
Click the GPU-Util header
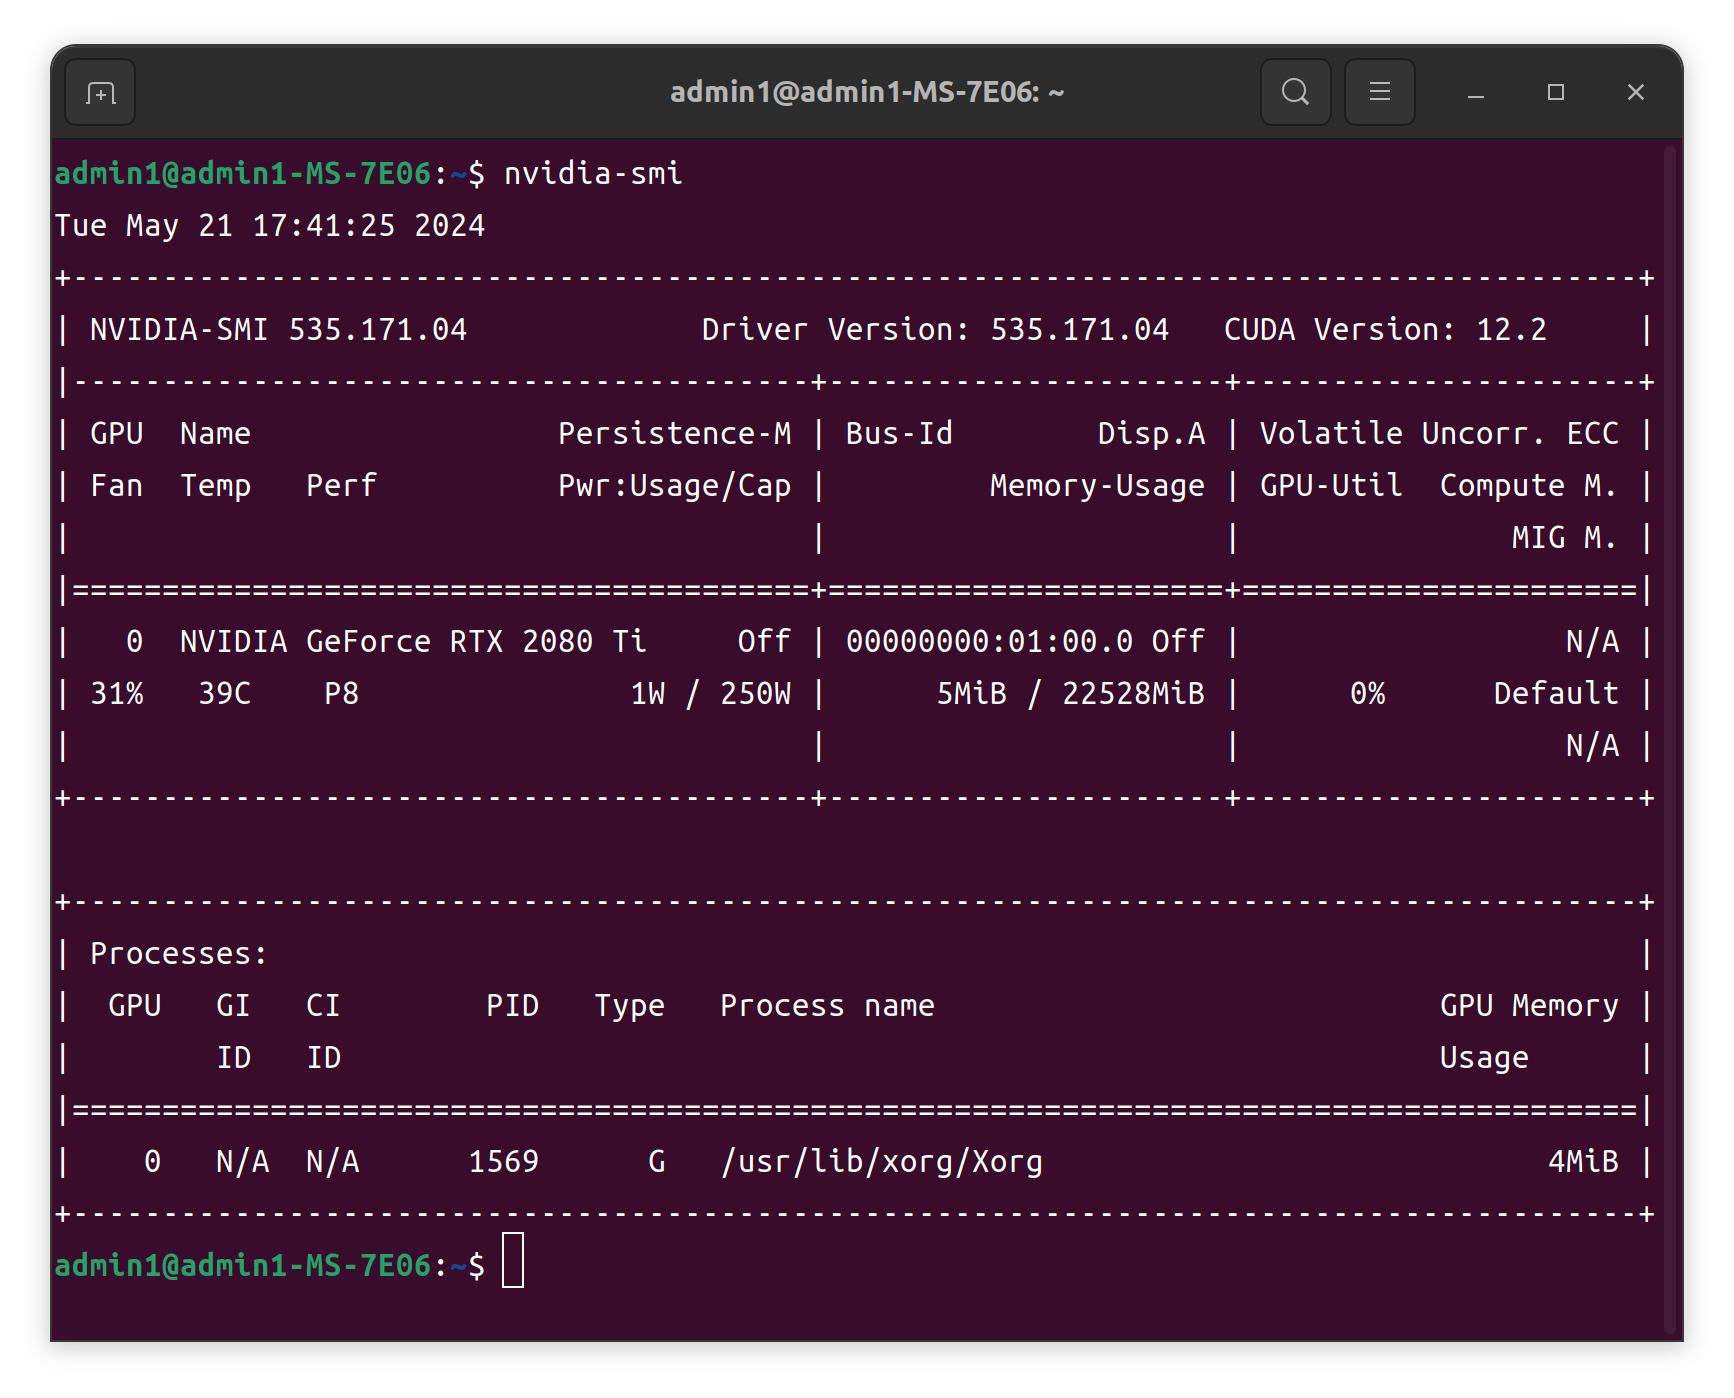click(1331, 486)
